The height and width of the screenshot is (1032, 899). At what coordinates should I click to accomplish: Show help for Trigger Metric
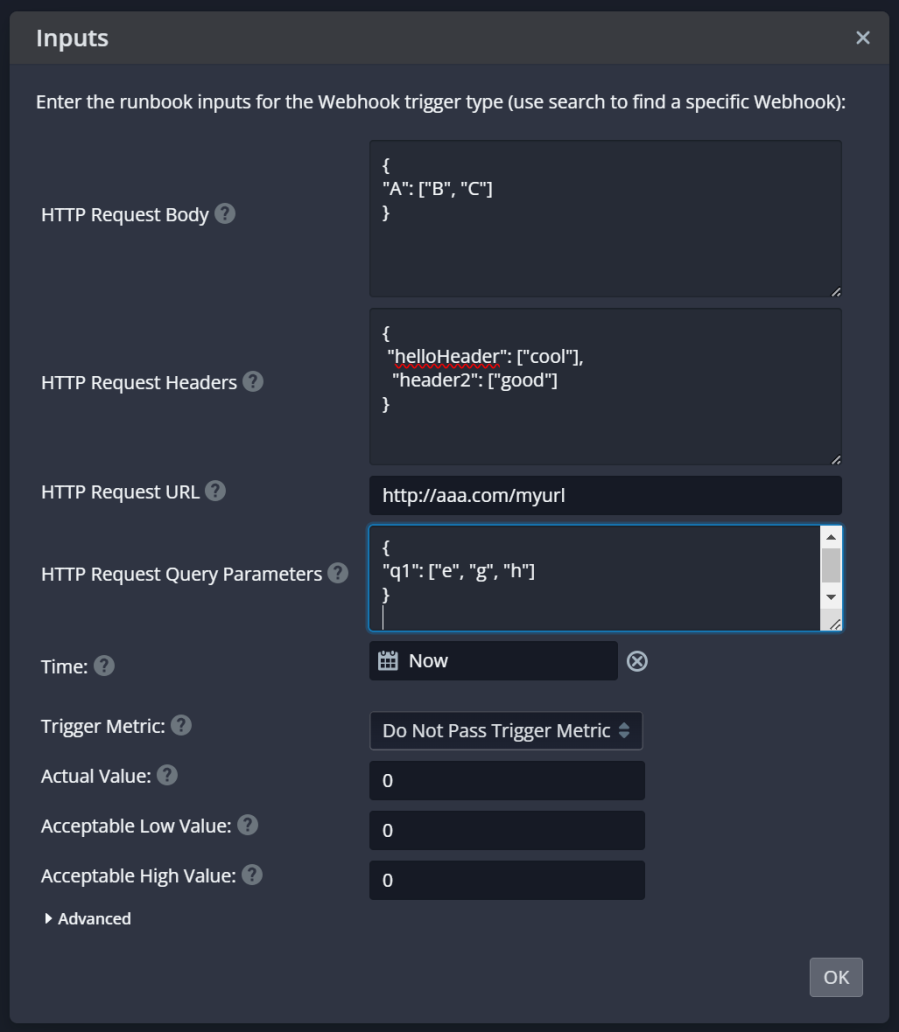click(181, 725)
